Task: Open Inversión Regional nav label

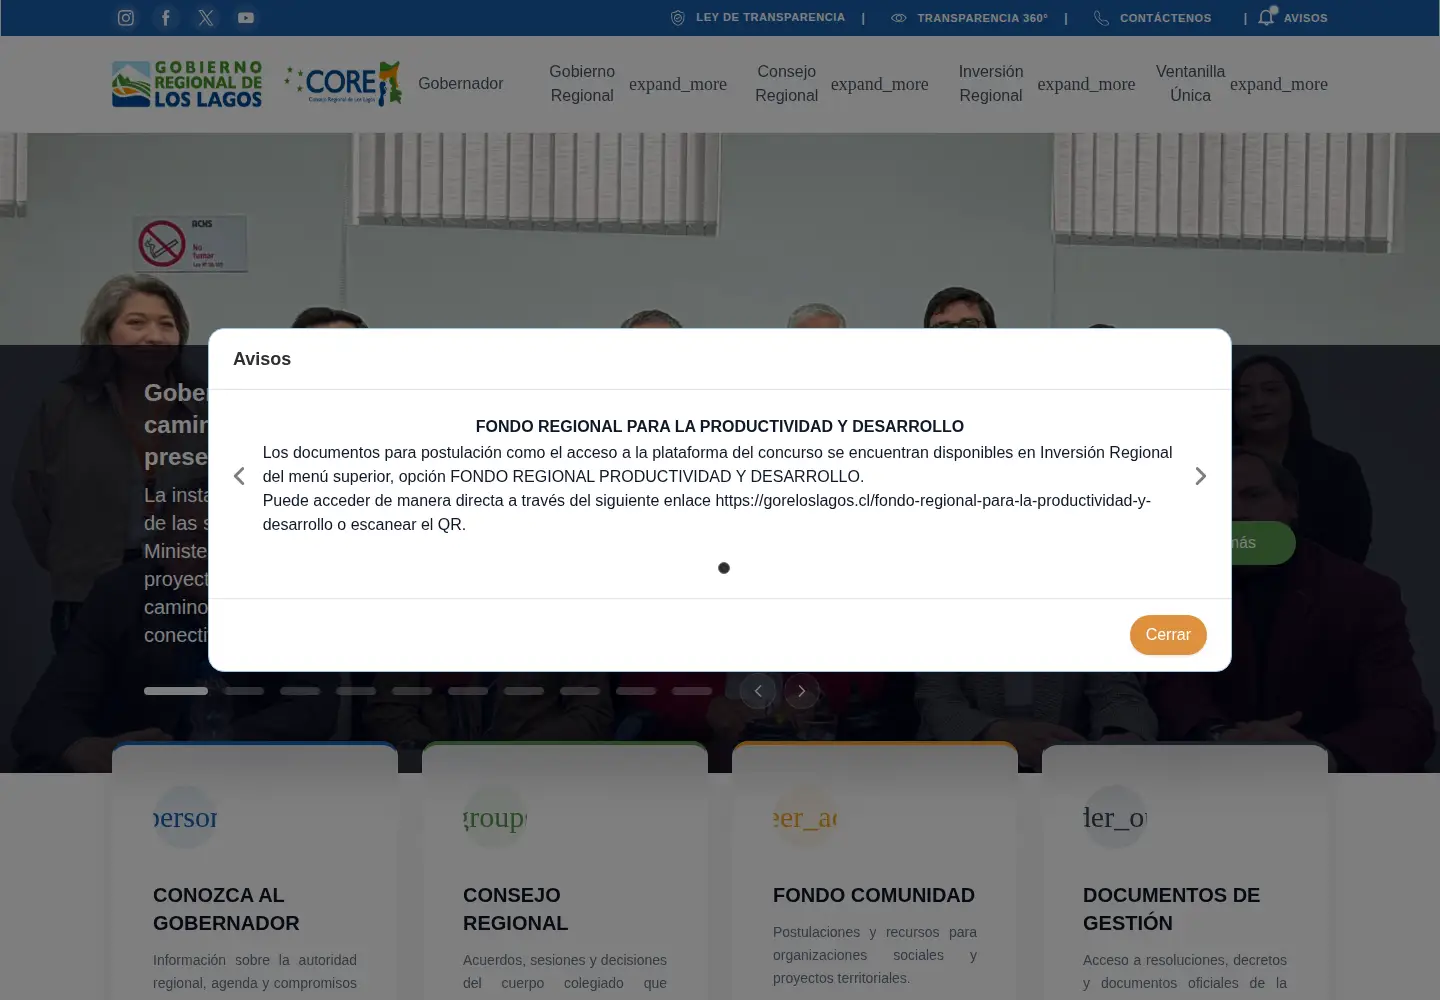Action: pos(991,84)
